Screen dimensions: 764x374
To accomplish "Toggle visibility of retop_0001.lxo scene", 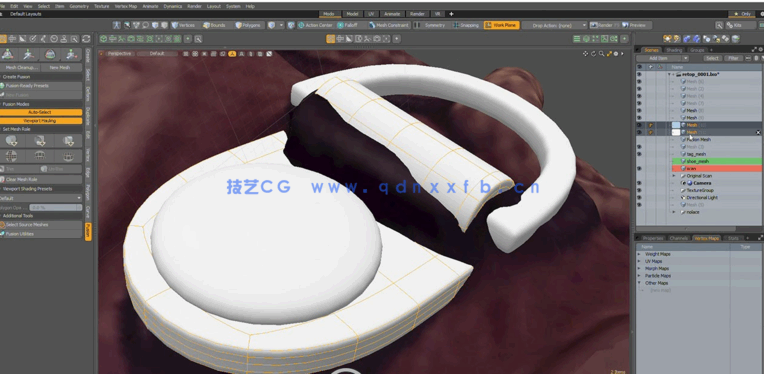I will click(639, 75).
